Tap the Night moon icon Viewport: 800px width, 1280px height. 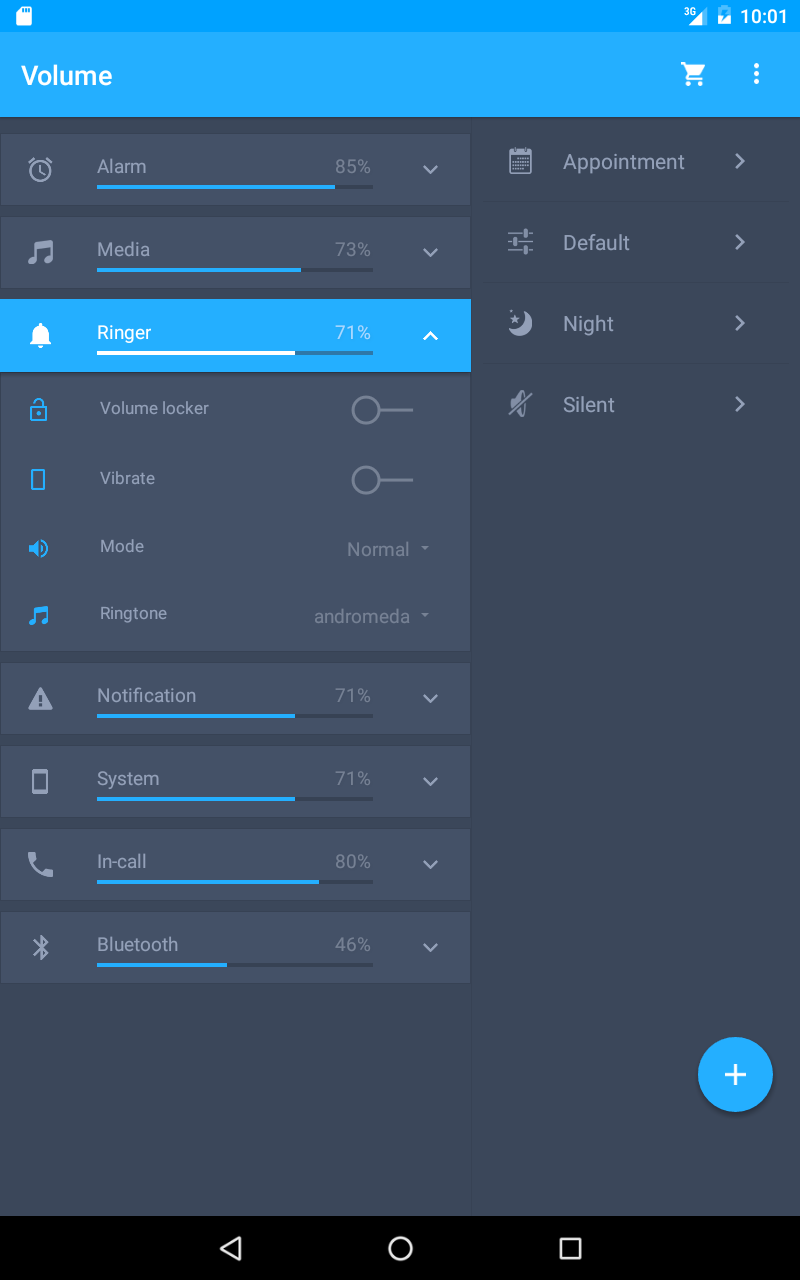pos(520,323)
